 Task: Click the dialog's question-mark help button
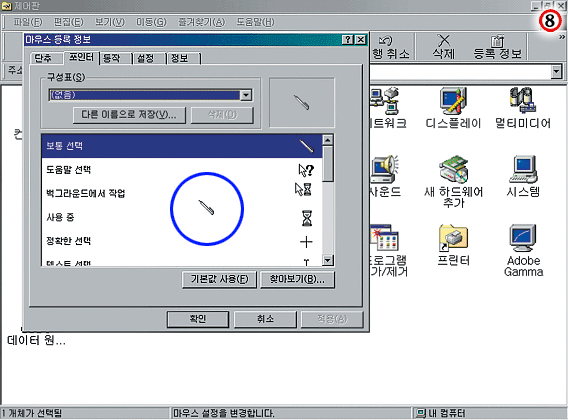click(348, 39)
